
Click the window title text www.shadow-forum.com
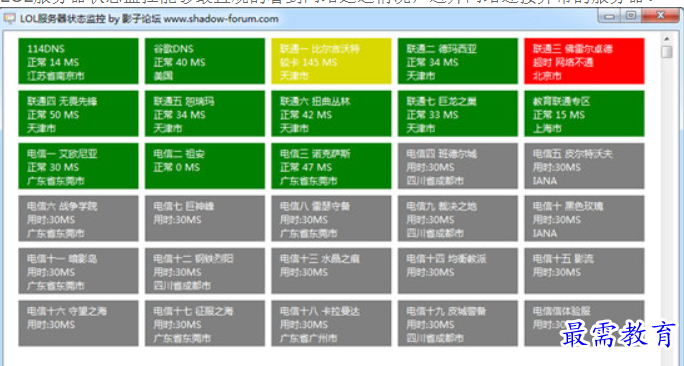[221, 19]
